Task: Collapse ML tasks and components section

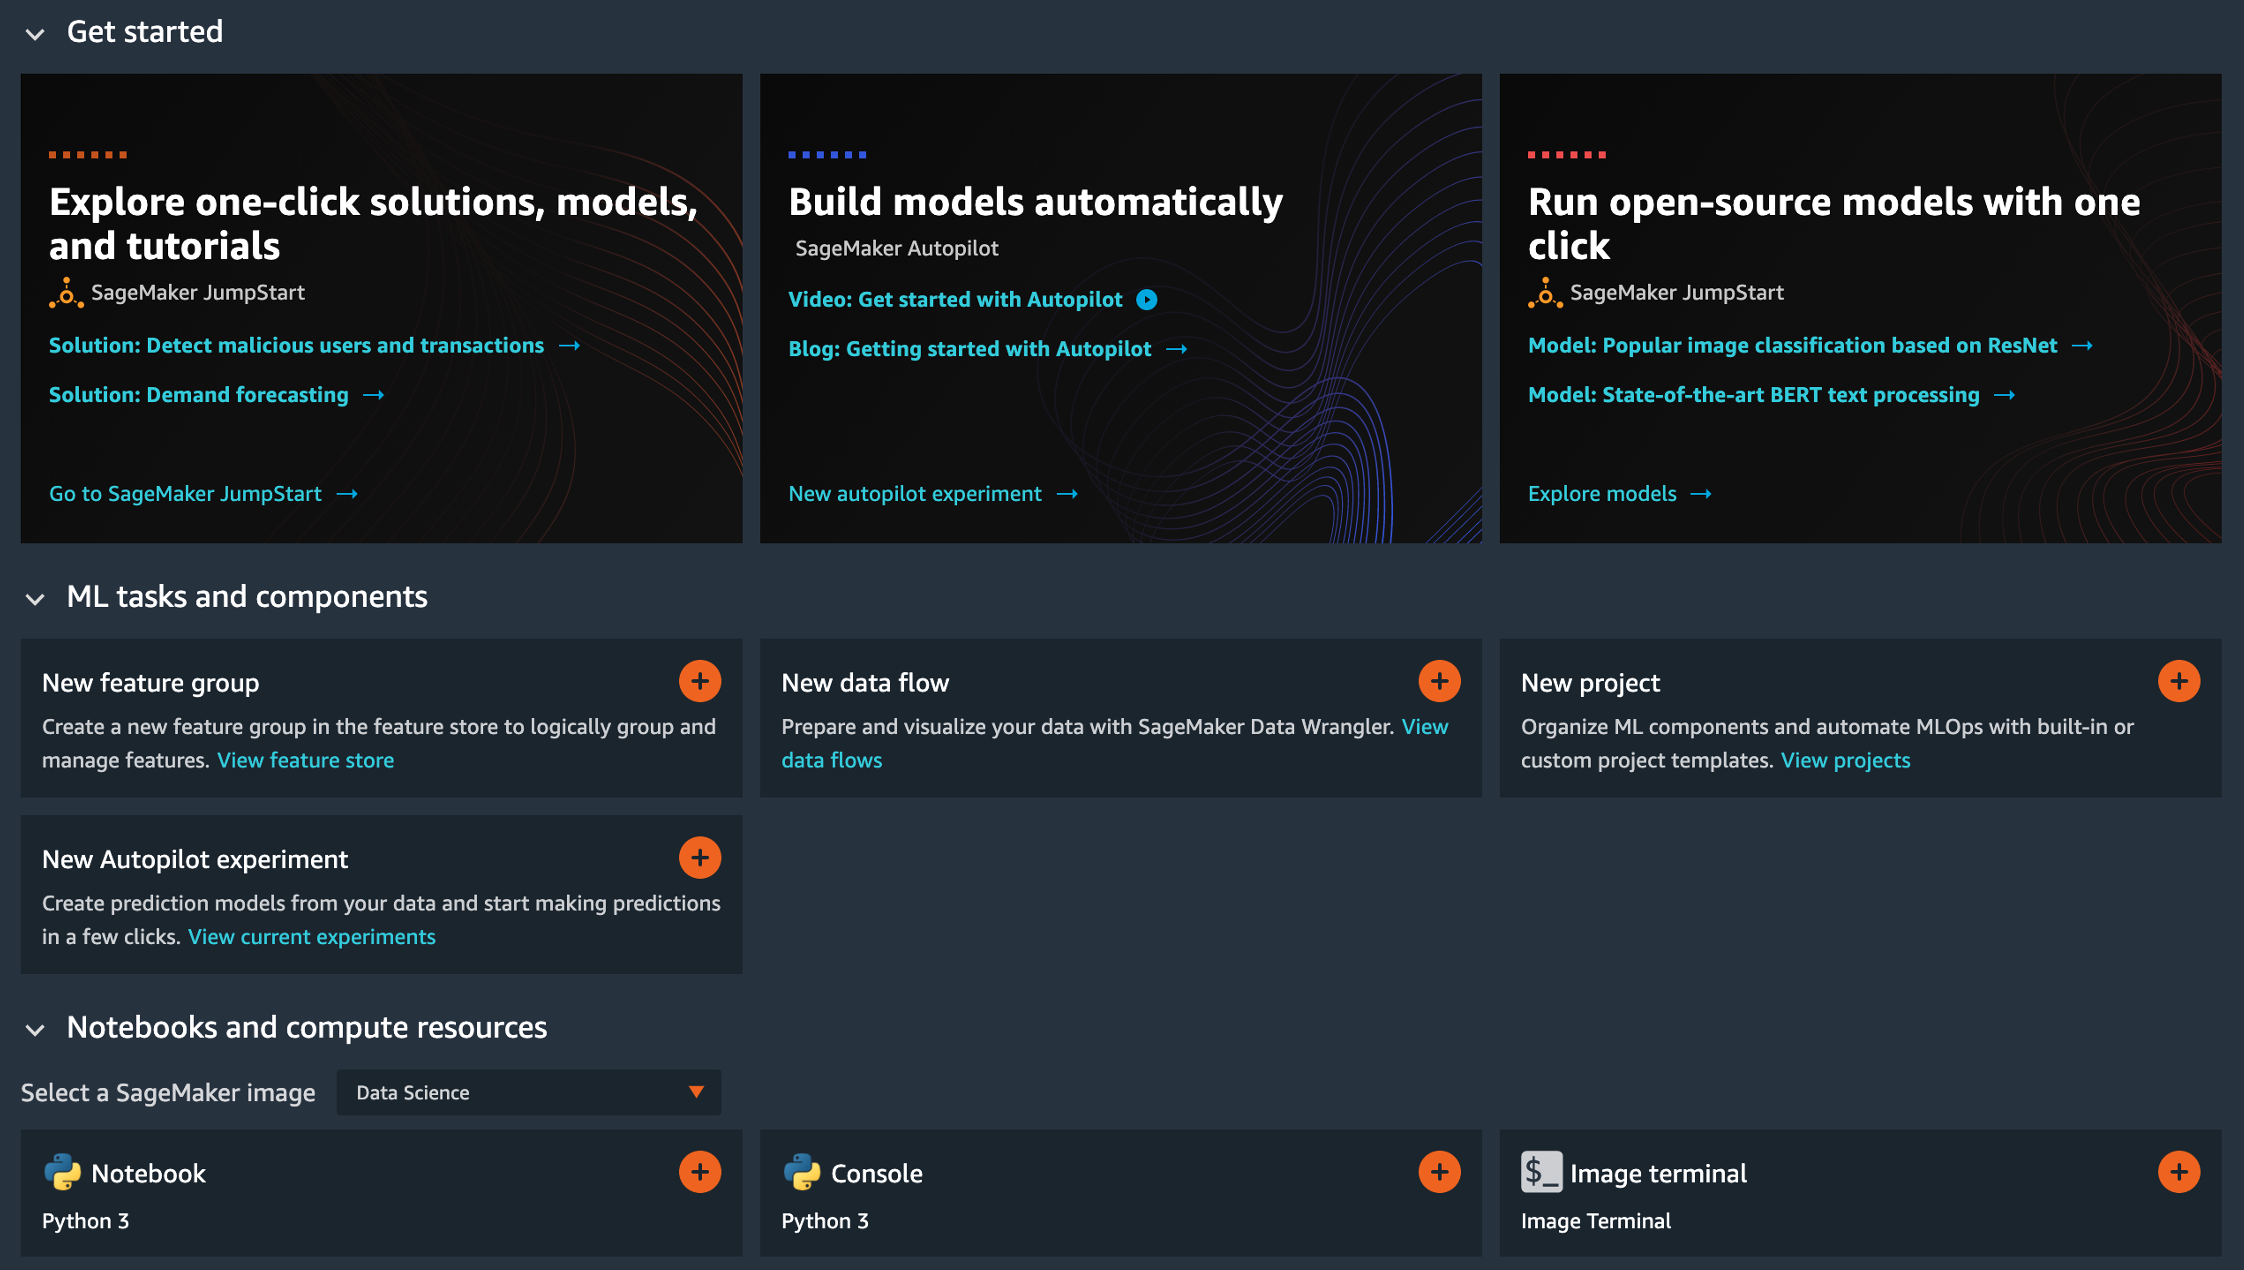Action: (x=35, y=599)
